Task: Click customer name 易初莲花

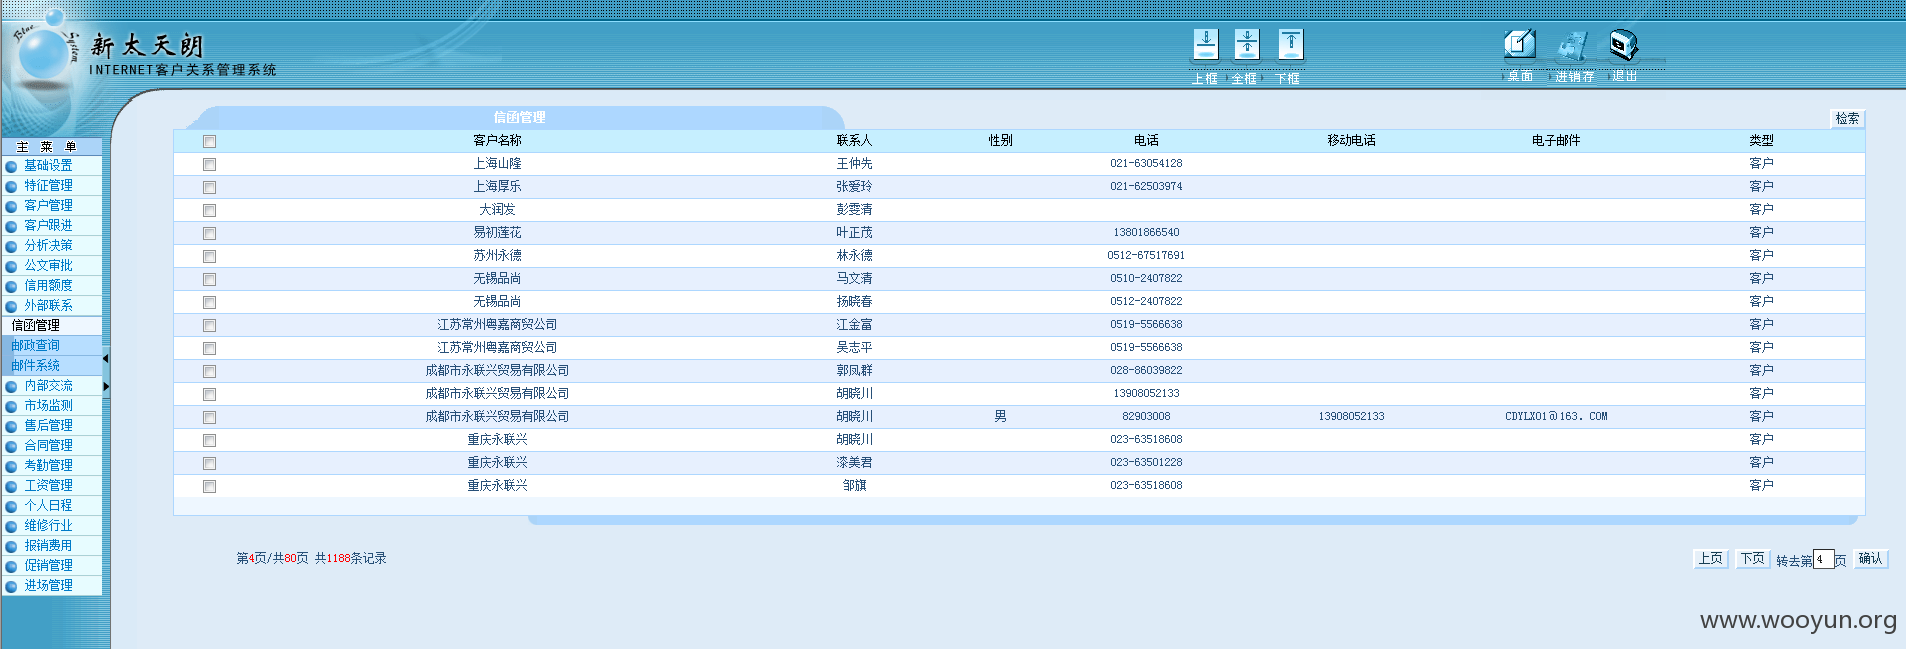Action: (x=497, y=232)
